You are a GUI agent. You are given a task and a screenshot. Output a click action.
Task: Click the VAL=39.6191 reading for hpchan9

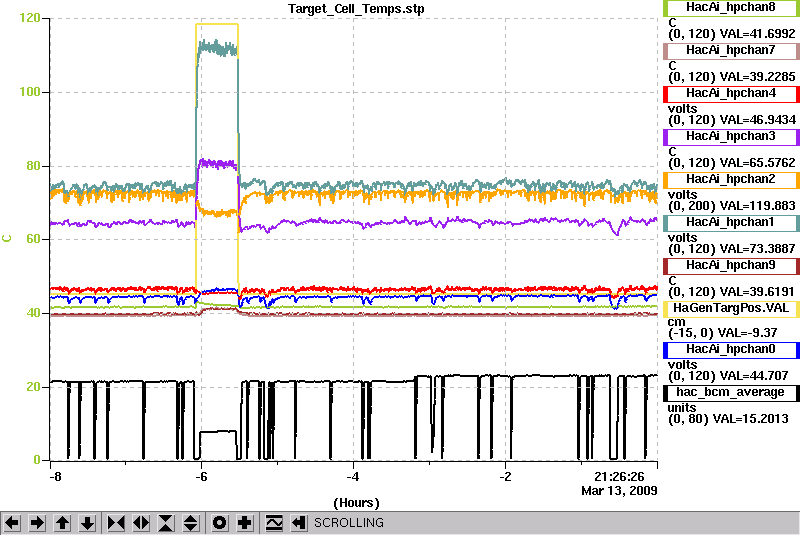coord(757,292)
